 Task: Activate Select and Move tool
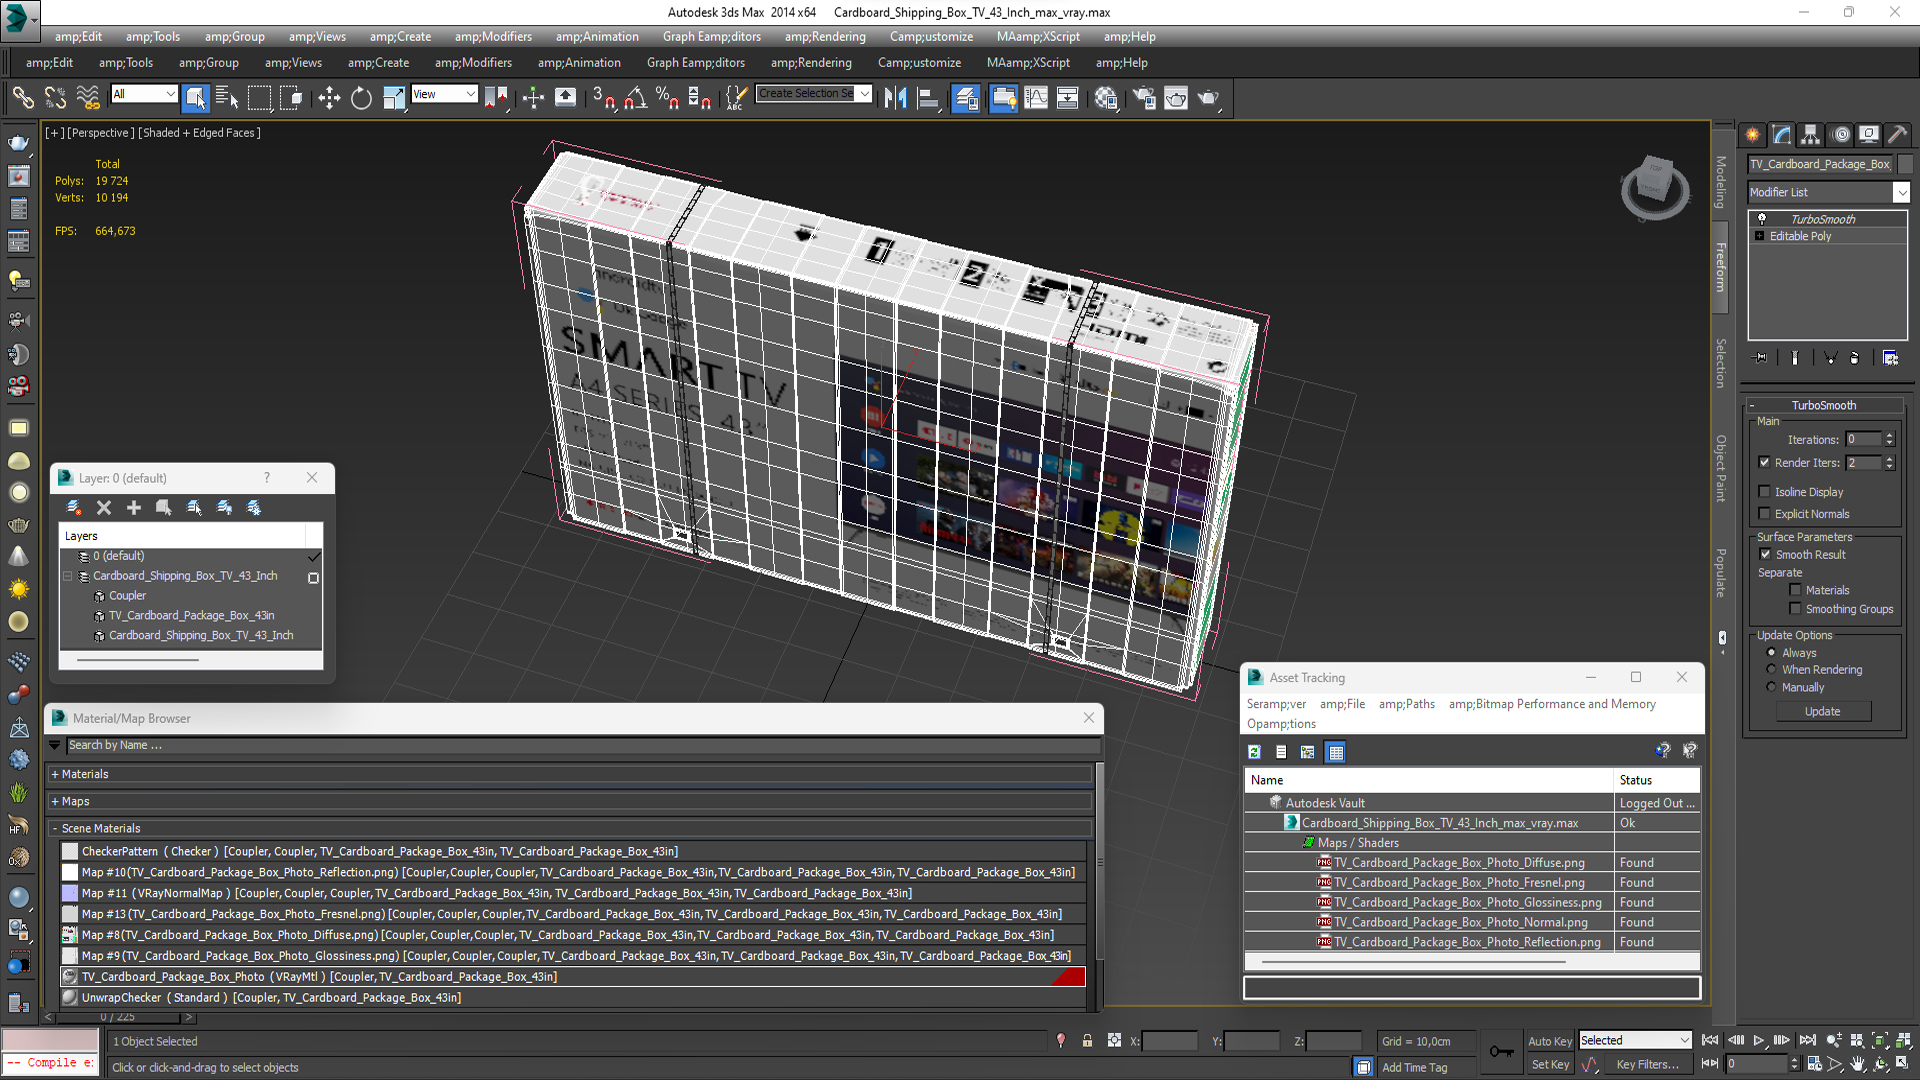(x=328, y=97)
